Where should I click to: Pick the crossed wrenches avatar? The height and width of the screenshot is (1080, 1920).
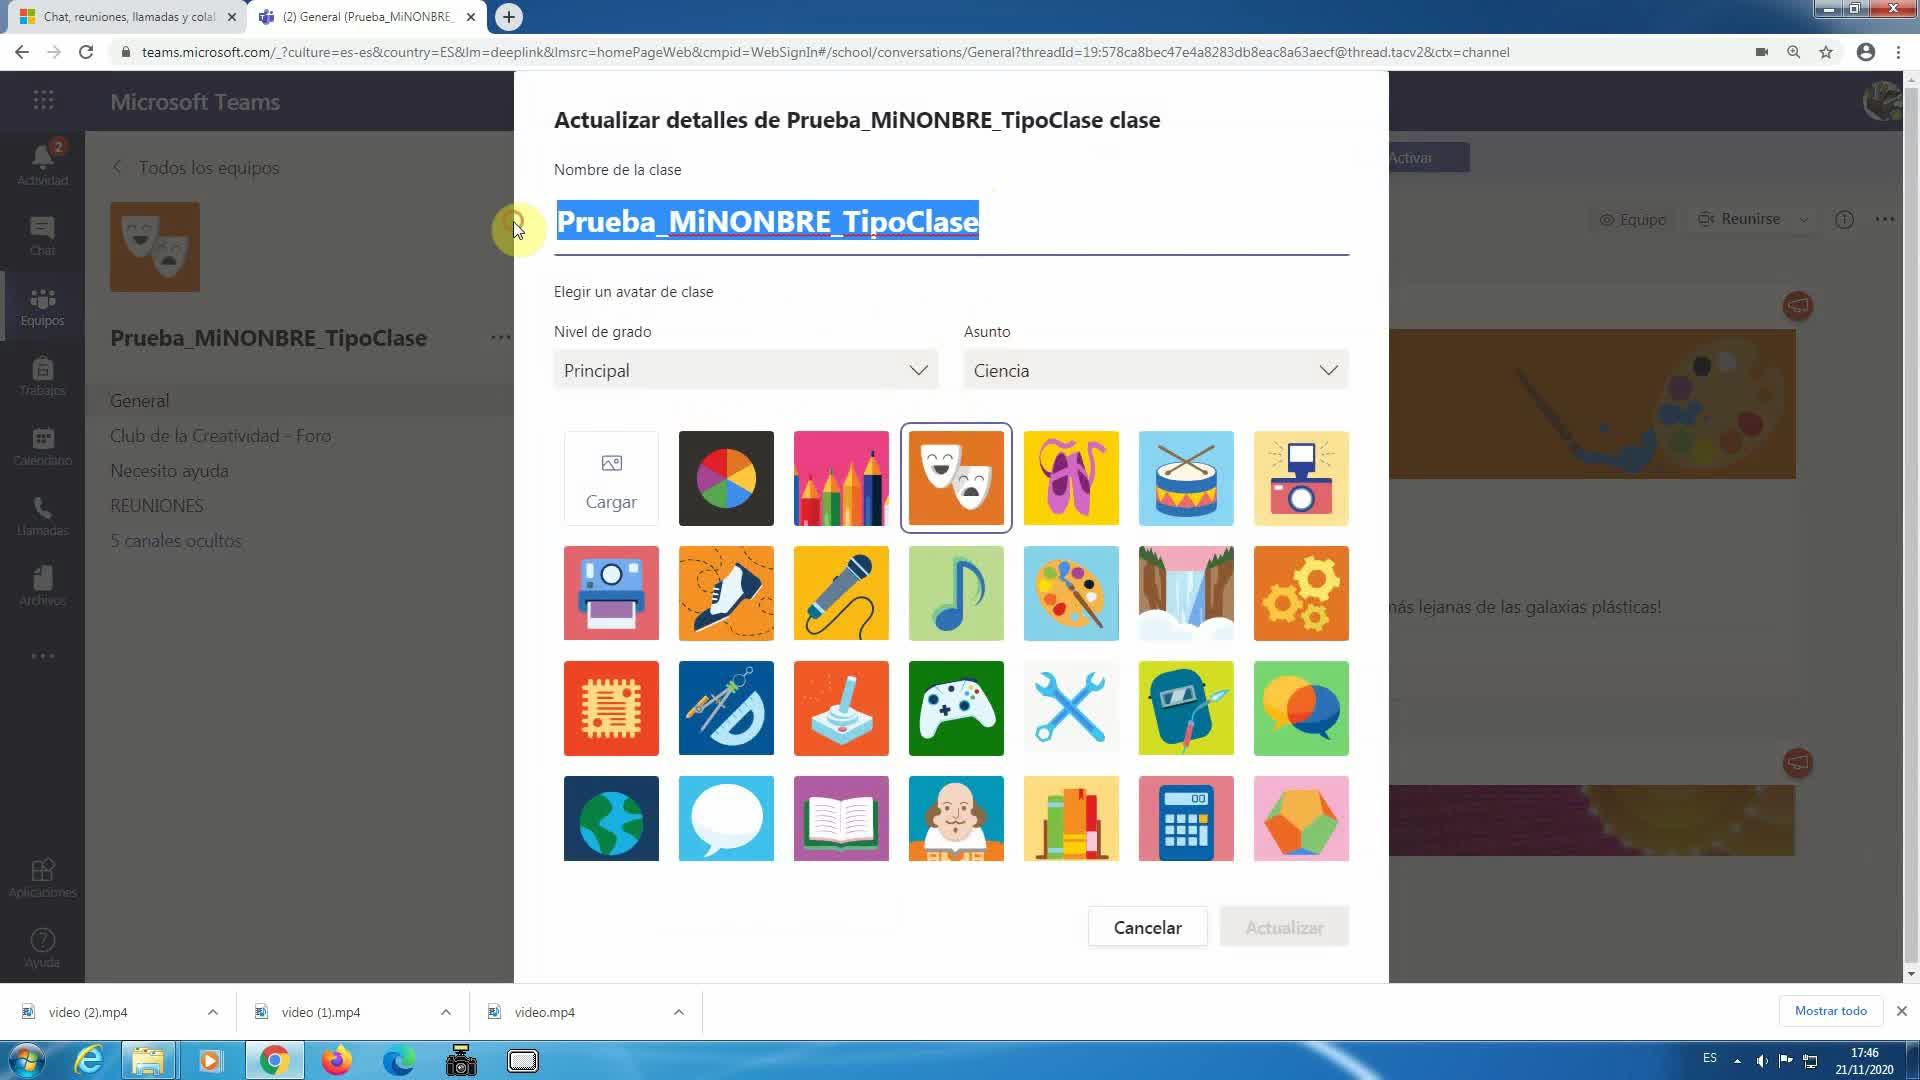point(1071,708)
